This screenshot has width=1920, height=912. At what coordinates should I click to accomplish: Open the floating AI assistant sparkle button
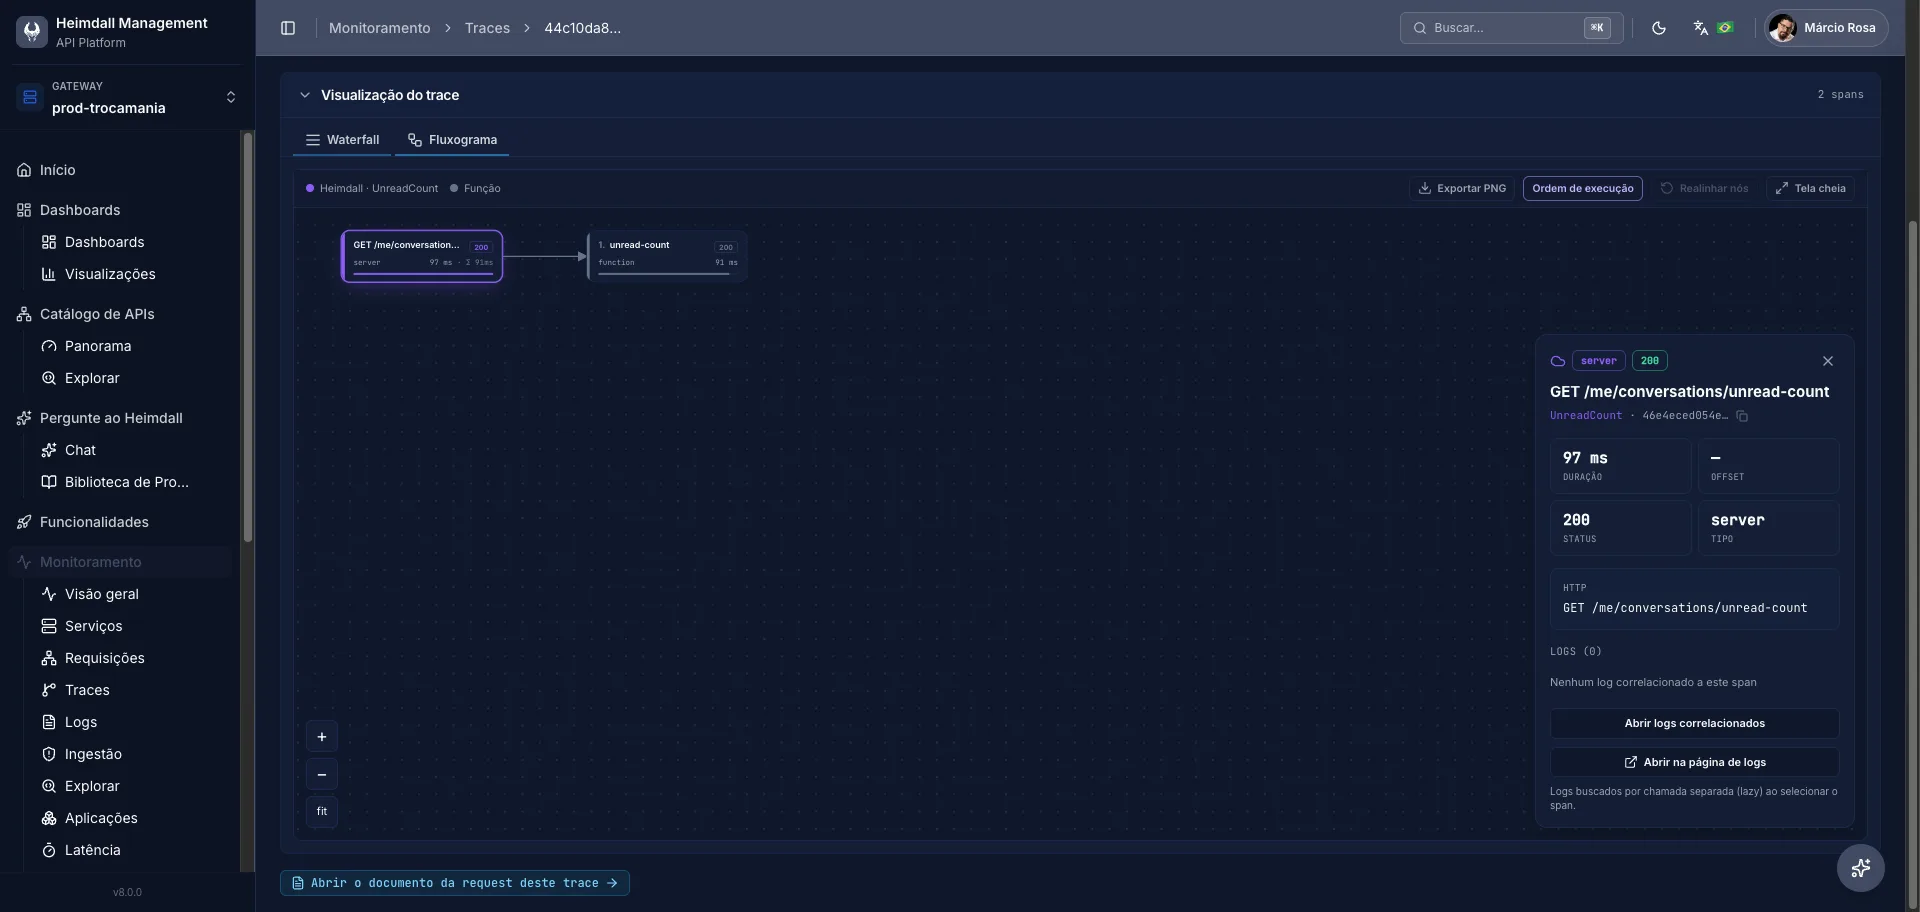1861,868
